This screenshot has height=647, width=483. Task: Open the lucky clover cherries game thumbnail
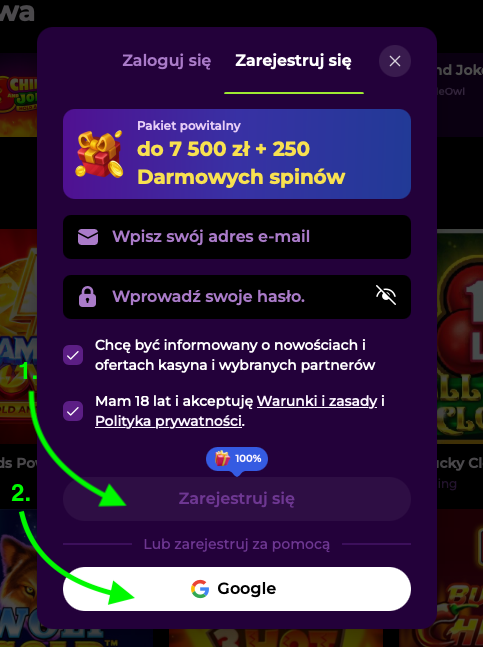[460, 336]
